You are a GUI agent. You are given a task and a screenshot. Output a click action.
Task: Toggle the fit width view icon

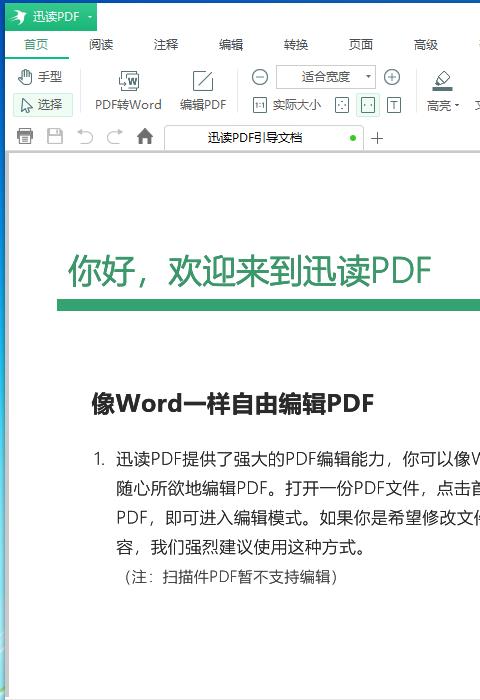368,105
